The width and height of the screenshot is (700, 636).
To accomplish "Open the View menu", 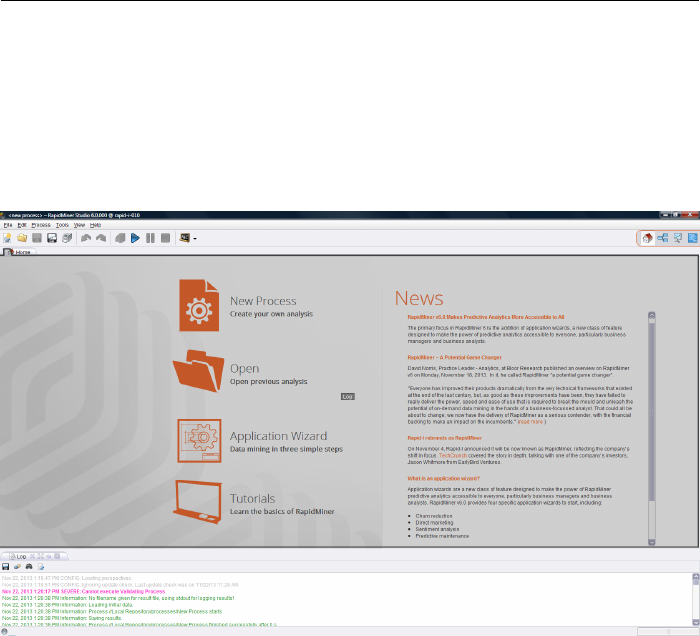I will 79,225.
